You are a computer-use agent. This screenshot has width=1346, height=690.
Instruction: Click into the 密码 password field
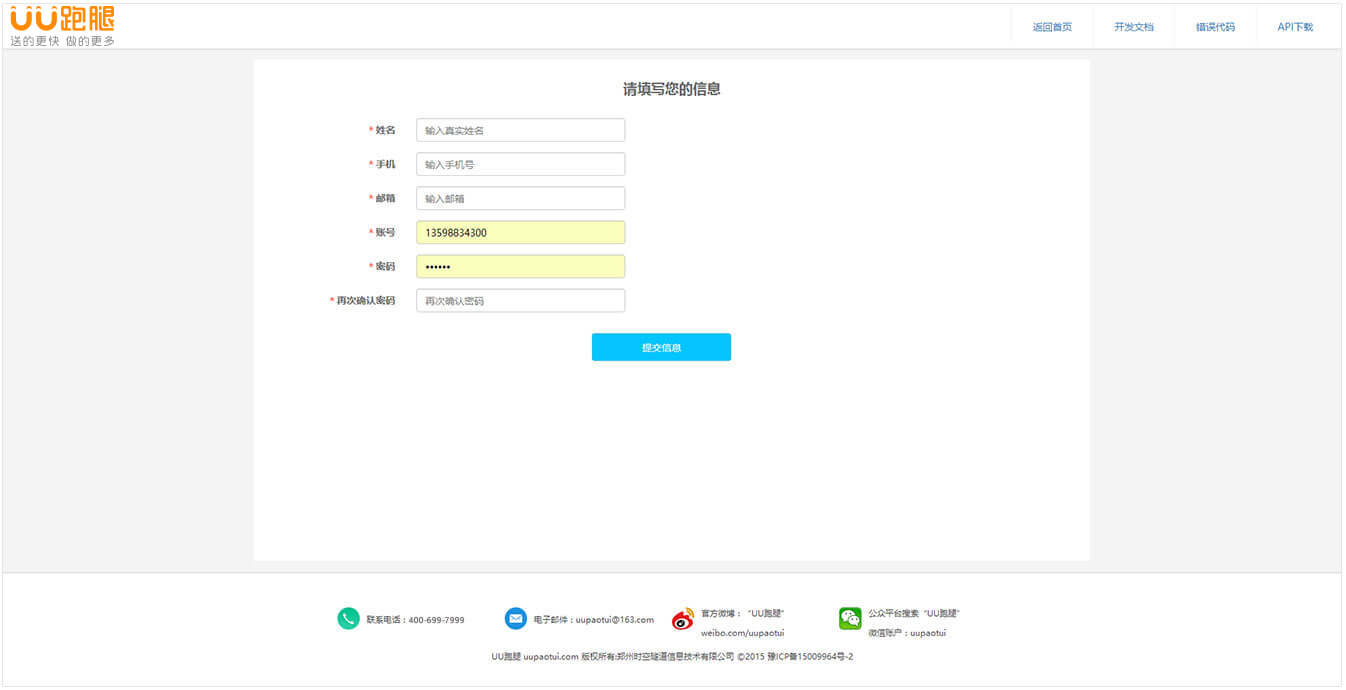click(520, 266)
